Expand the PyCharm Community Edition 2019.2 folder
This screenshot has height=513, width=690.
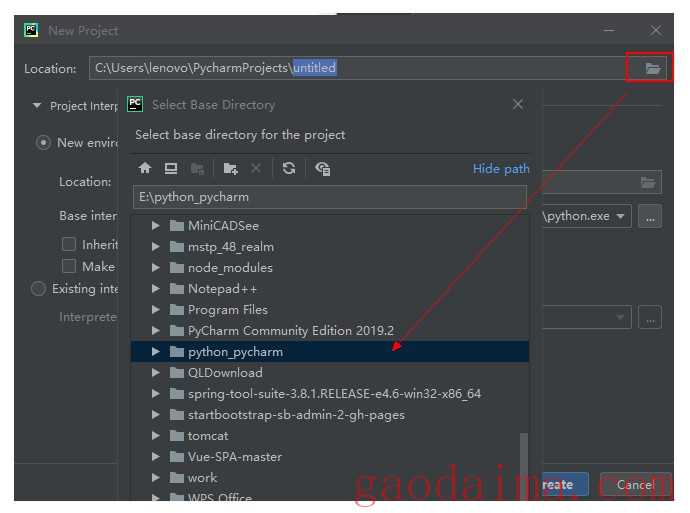pyautogui.click(x=155, y=330)
